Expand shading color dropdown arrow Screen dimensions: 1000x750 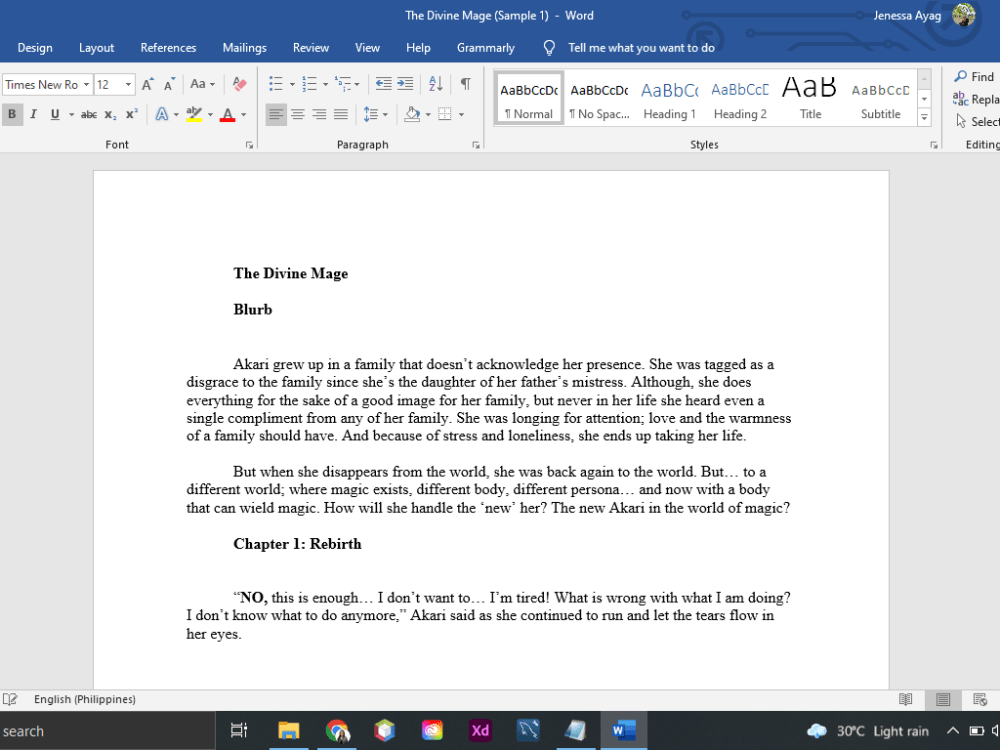pos(428,115)
